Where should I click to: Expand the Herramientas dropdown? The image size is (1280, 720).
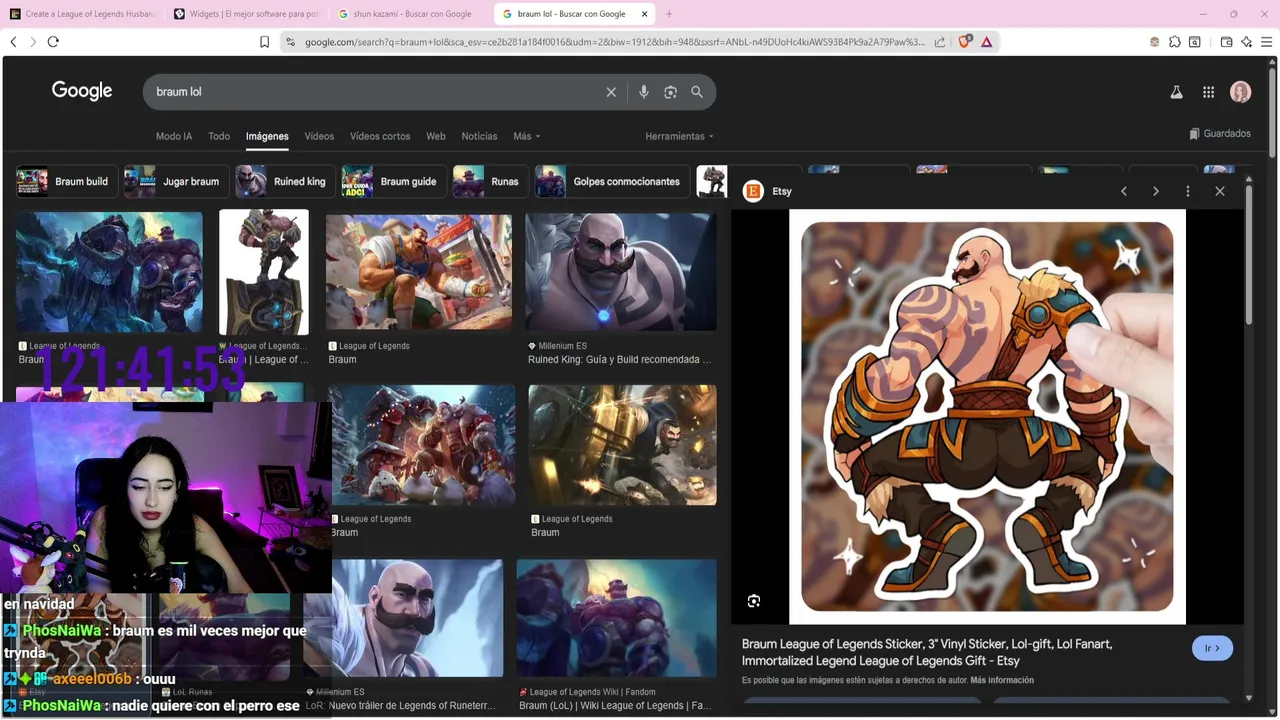[680, 136]
